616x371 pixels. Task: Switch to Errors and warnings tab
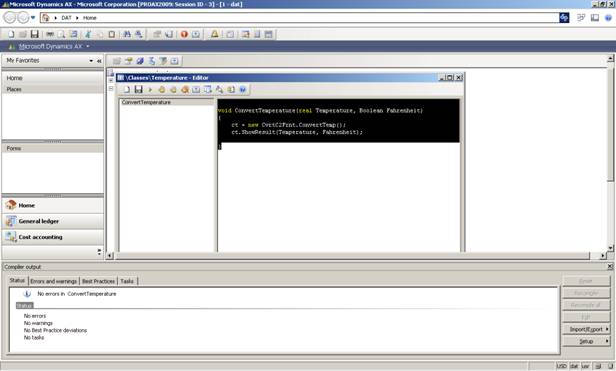53,281
